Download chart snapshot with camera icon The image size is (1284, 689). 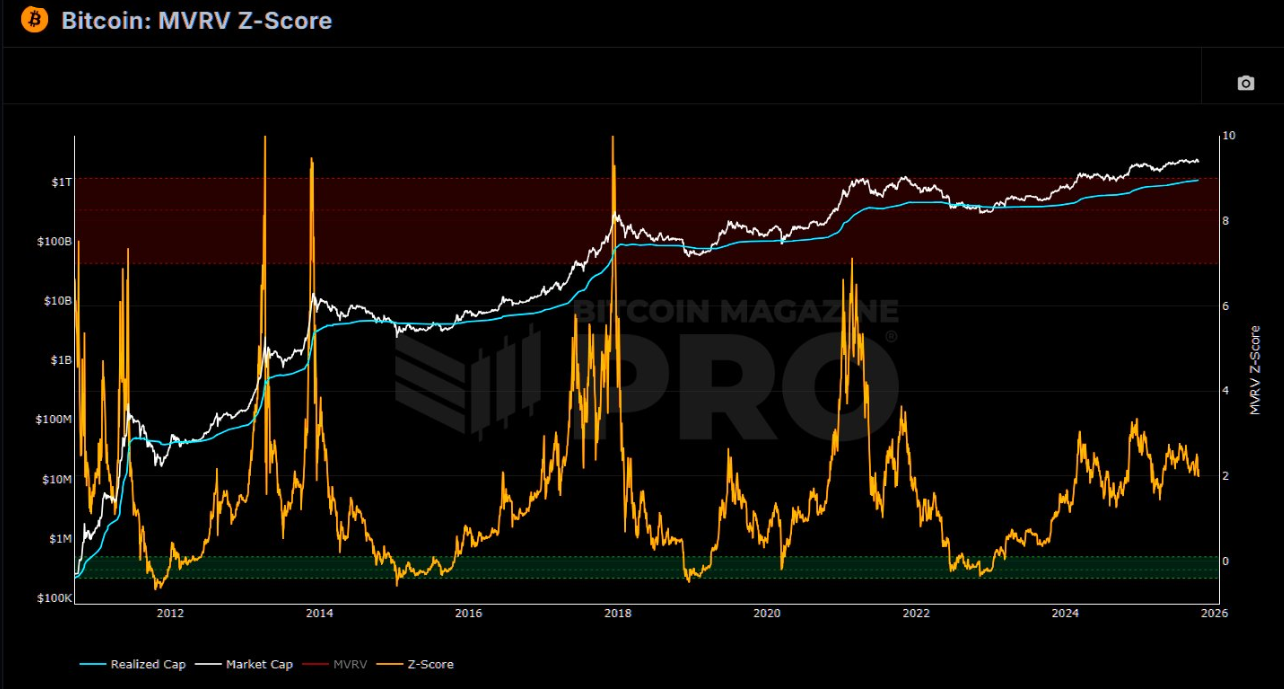pos(1245,83)
